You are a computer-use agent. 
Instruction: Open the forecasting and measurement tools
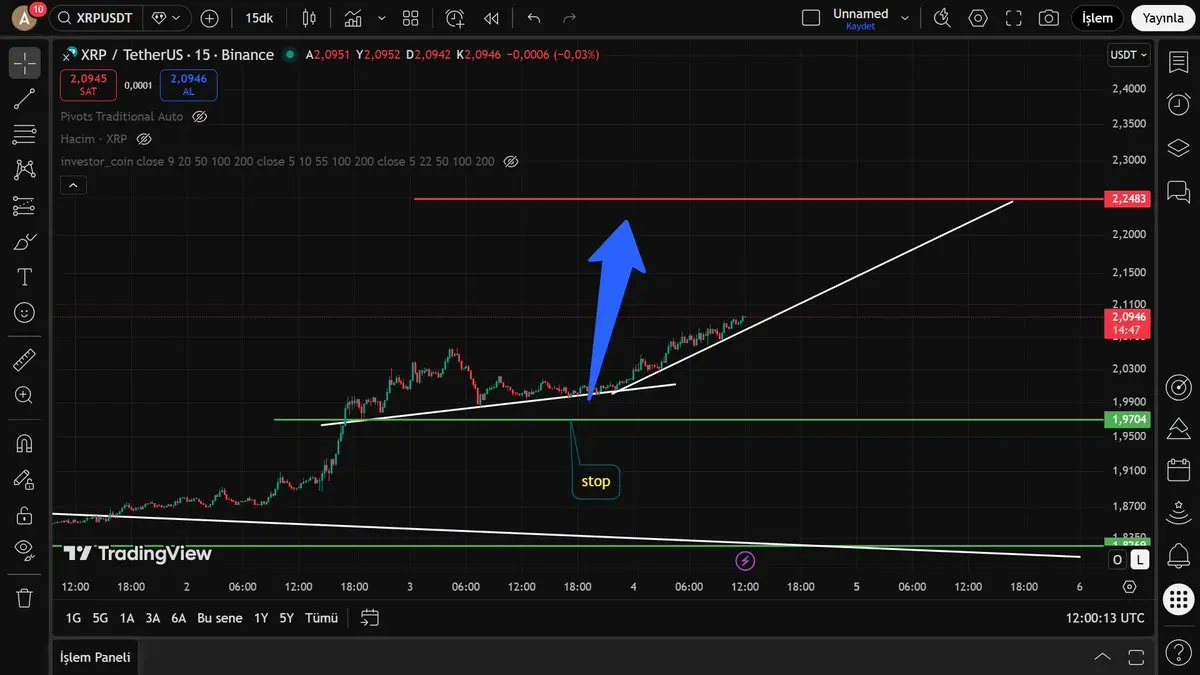[x=25, y=206]
